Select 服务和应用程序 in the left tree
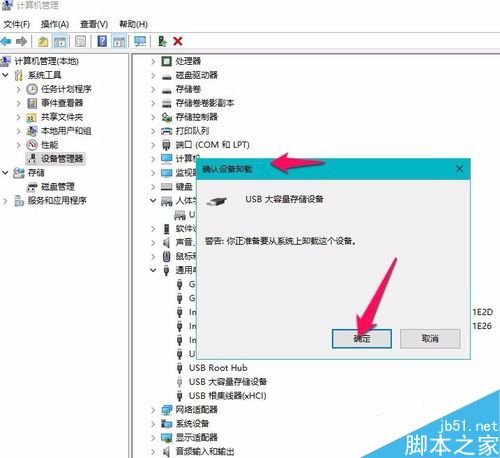The image size is (500, 458). (57, 201)
